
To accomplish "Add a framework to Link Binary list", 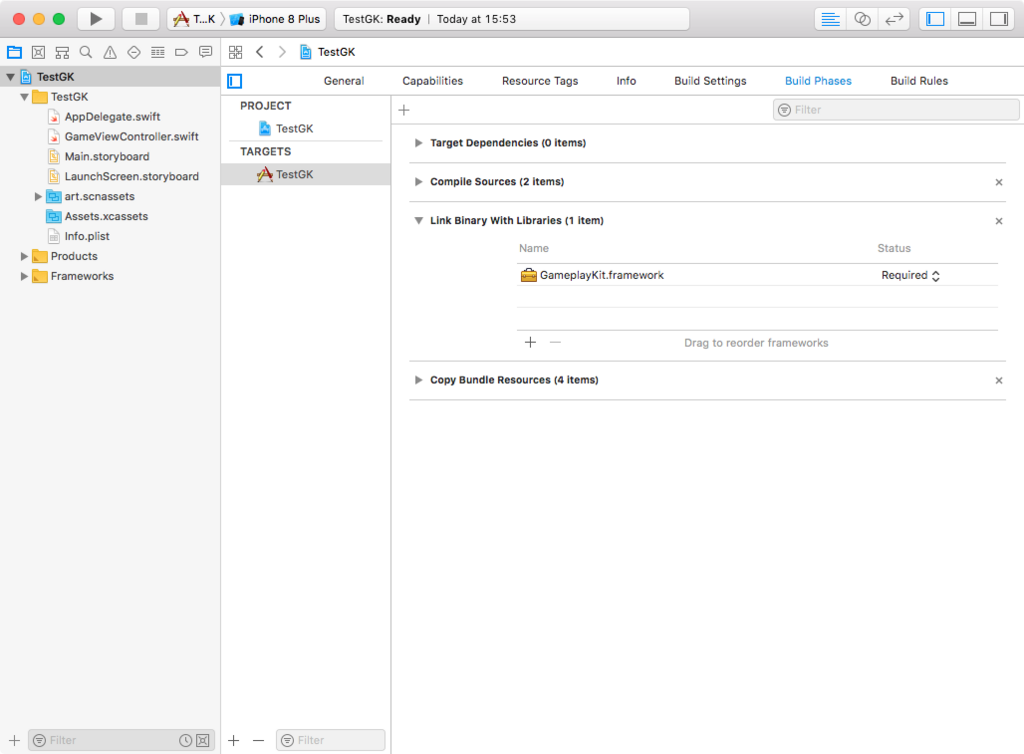I will pyautogui.click(x=530, y=342).
